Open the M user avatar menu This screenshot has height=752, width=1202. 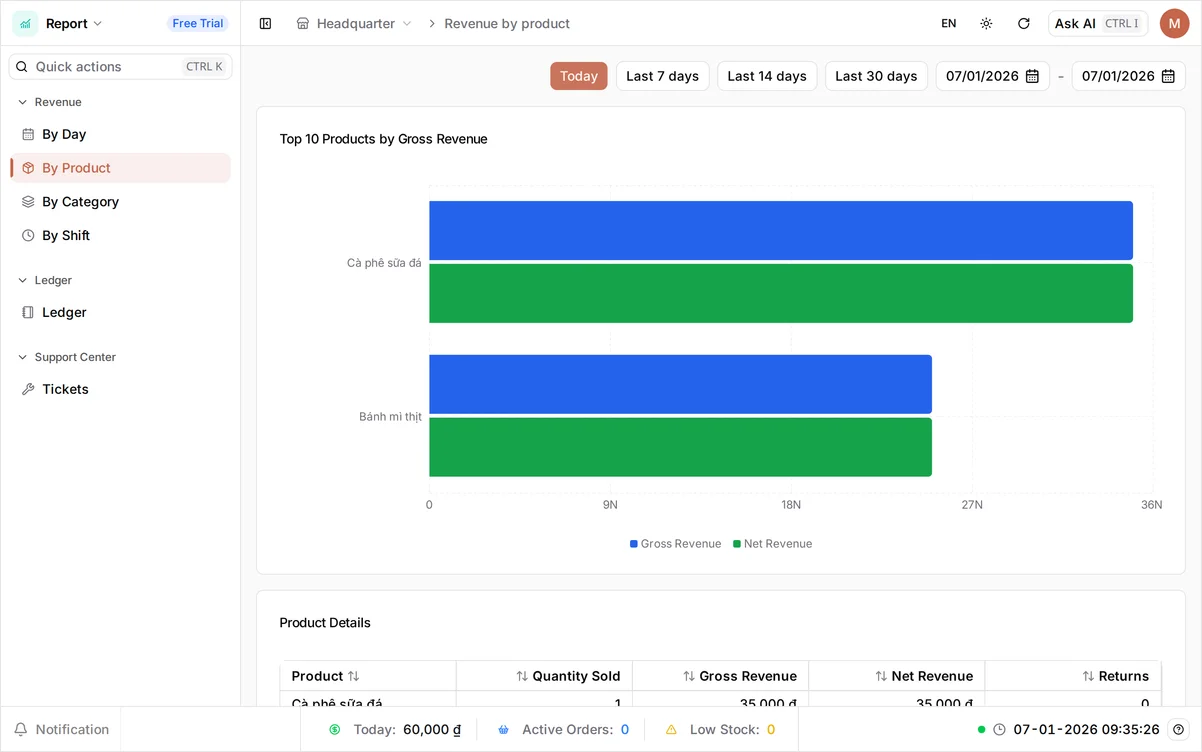(1174, 23)
